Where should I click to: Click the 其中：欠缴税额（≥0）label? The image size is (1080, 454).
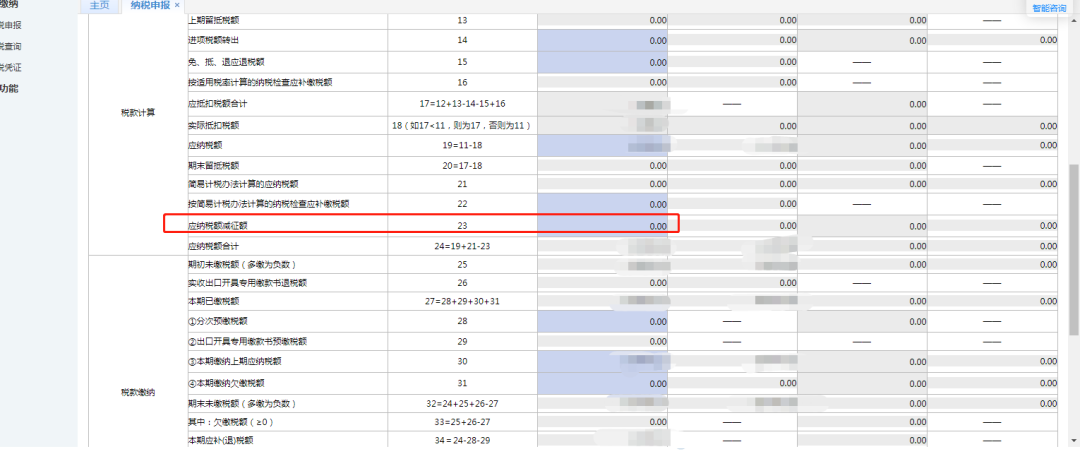pos(231,422)
